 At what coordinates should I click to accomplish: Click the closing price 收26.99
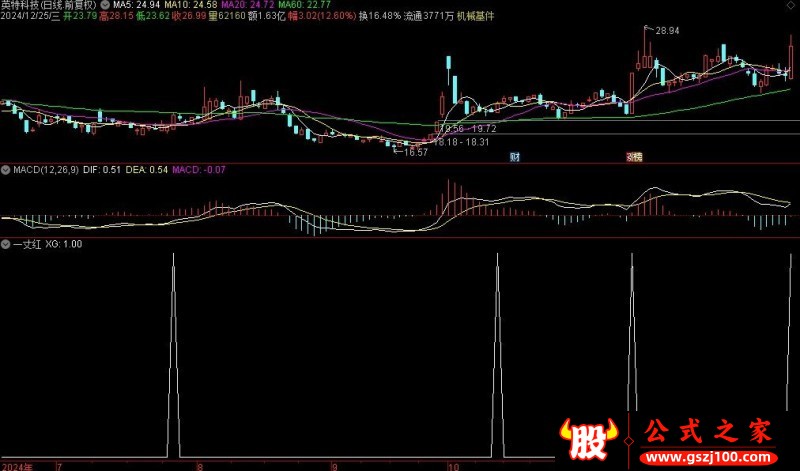pos(189,16)
